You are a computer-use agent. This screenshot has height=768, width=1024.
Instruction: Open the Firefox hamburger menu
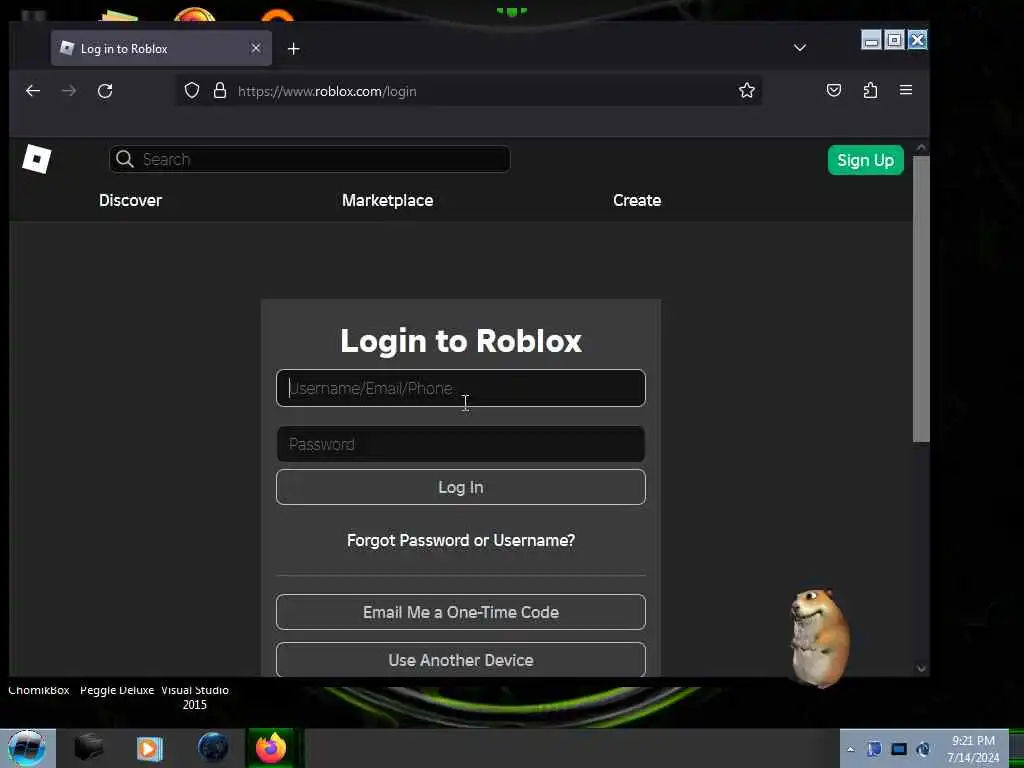click(906, 90)
